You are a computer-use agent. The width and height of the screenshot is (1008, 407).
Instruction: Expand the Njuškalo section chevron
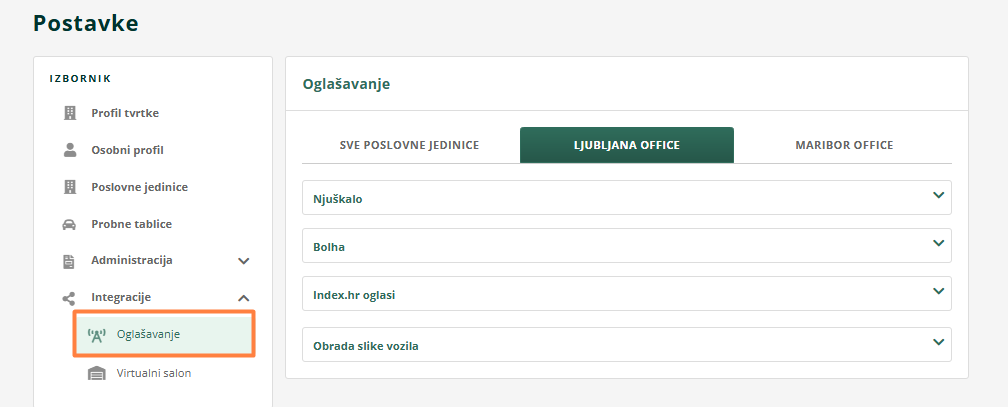coord(938,196)
